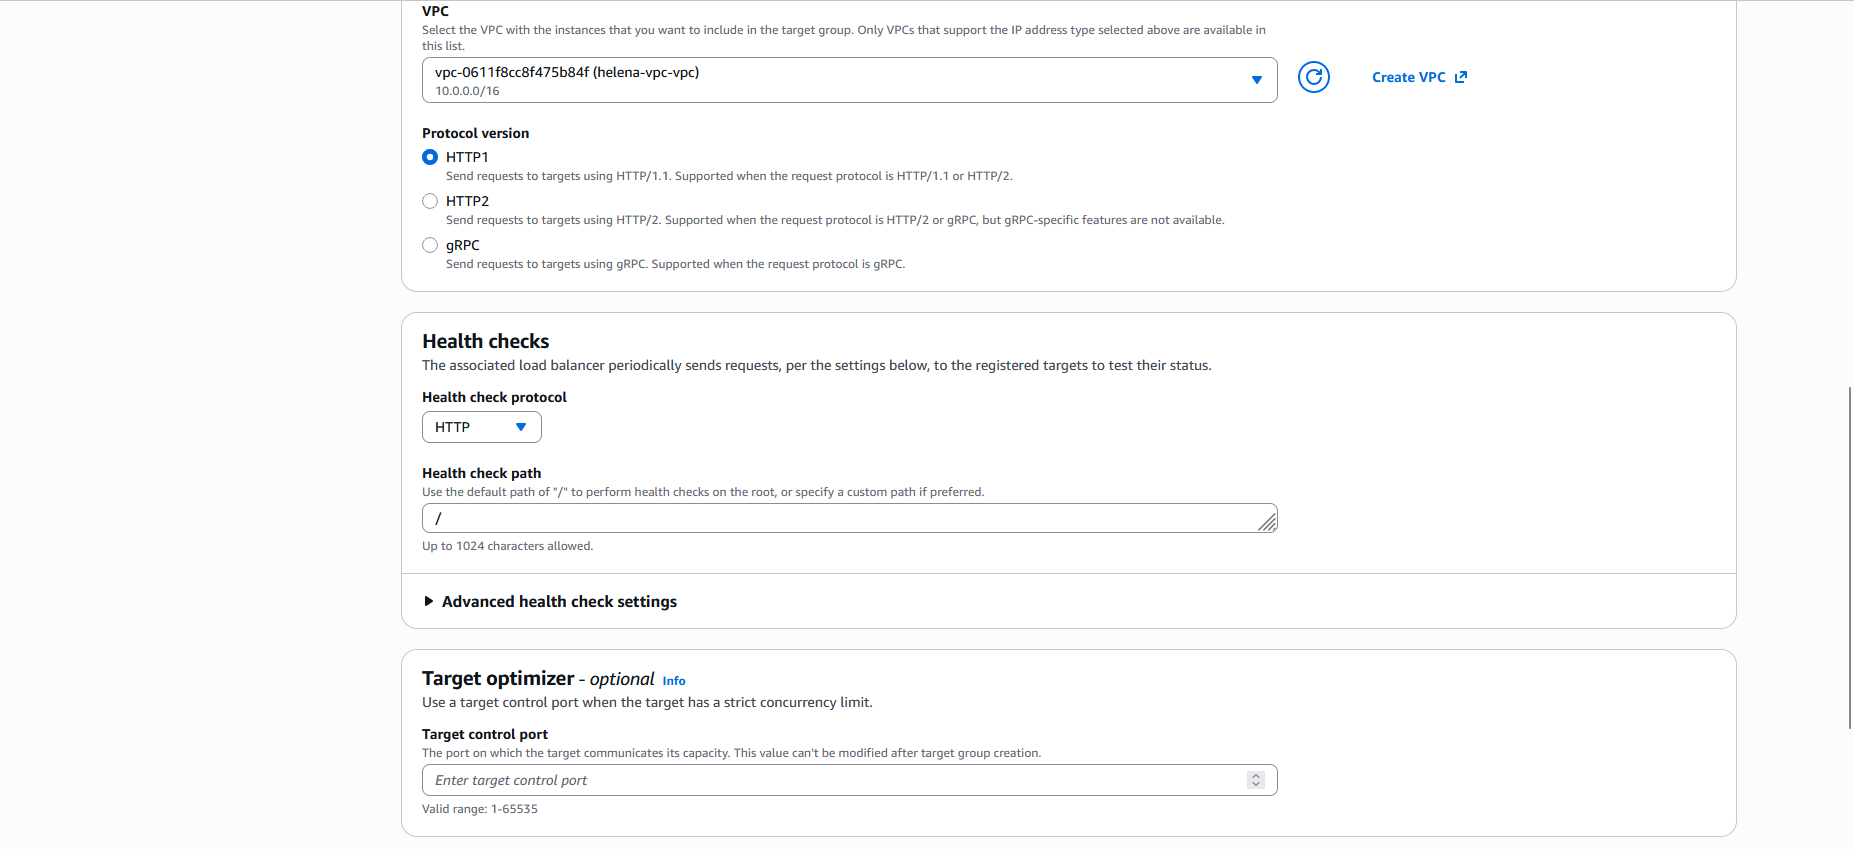Image resolution: width=1854 pixels, height=849 pixels.
Task: Click the HTTP1 radio label text
Action: coord(467,157)
